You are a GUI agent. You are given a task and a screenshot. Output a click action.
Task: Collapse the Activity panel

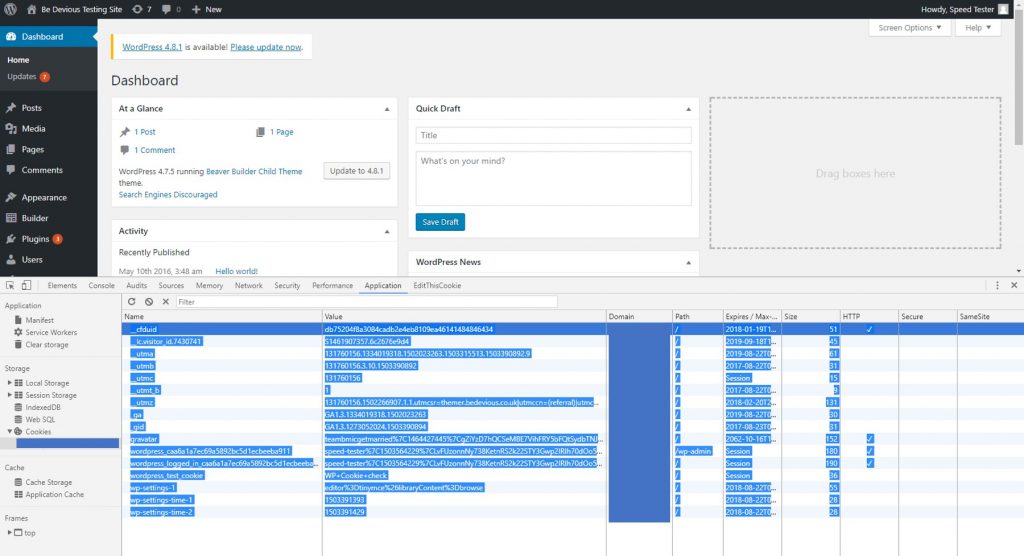[387, 231]
